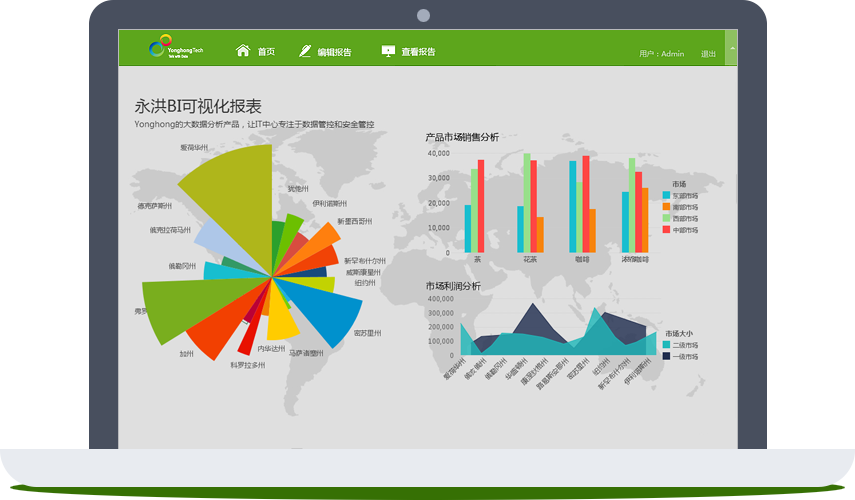Click the 40,000 bar chart axis value
The height and width of the screenshot is (500, 855).
coord(439,153)
